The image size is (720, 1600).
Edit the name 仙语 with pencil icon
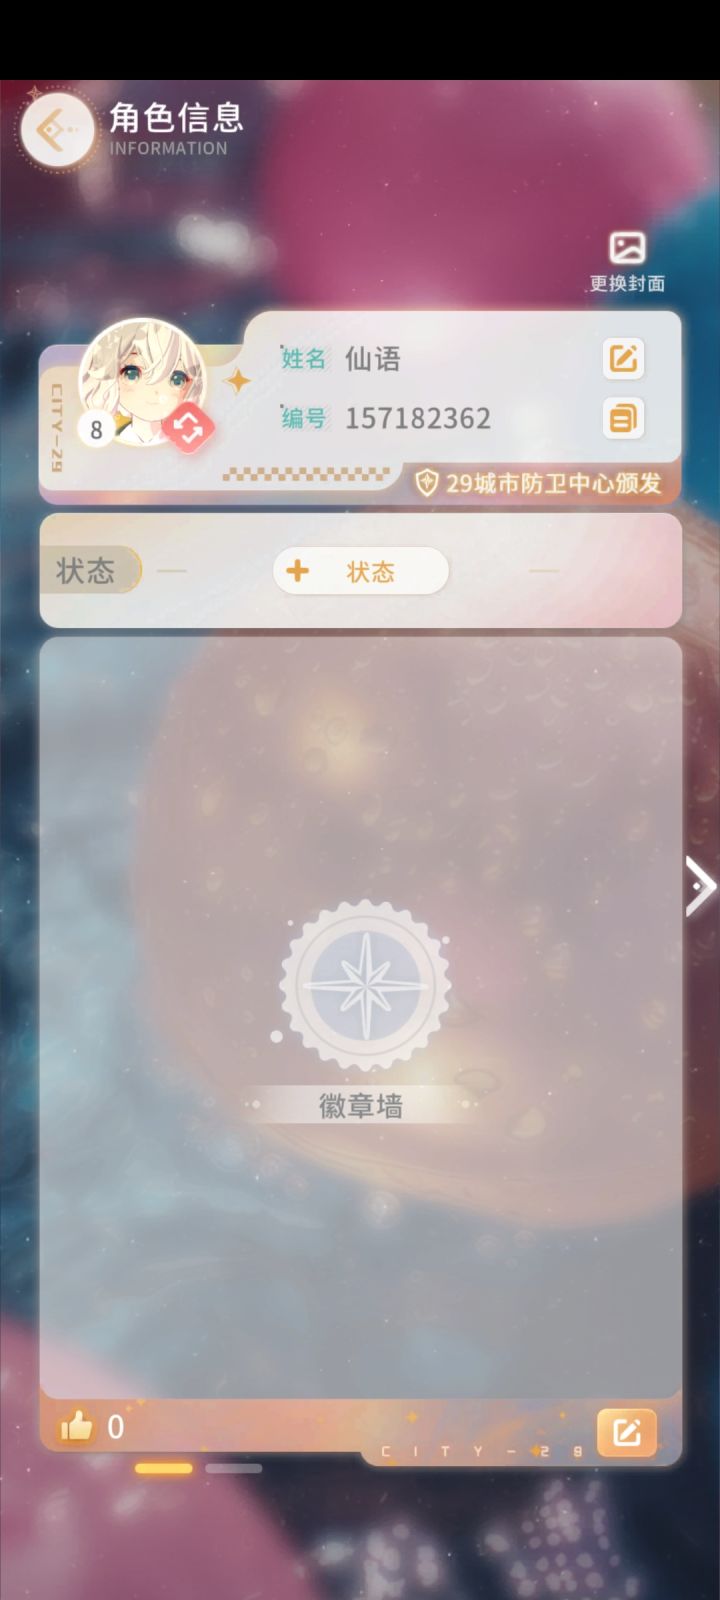(623, 358)
